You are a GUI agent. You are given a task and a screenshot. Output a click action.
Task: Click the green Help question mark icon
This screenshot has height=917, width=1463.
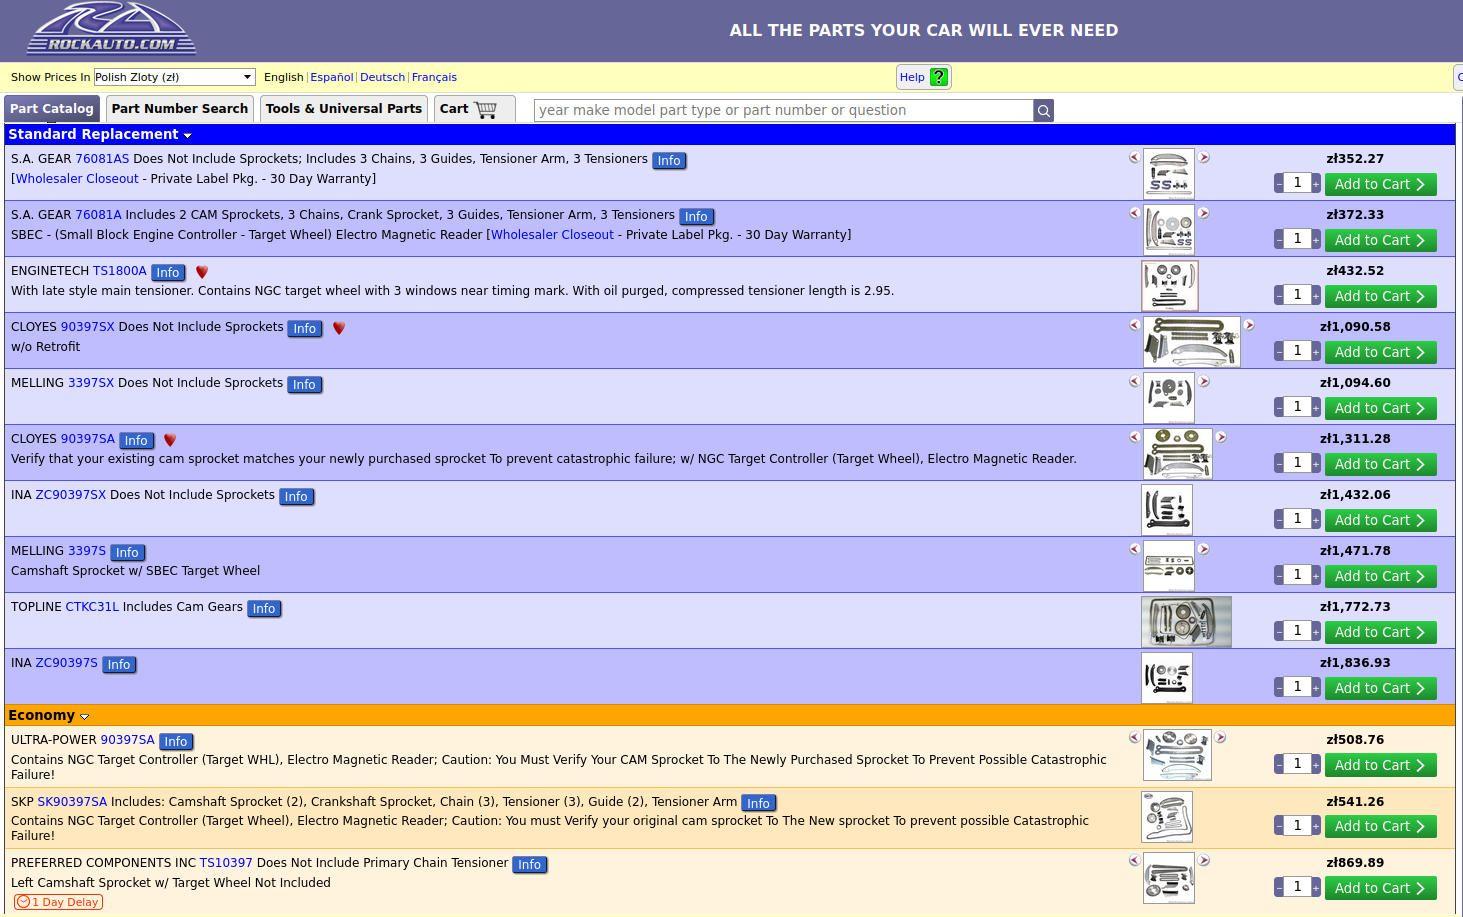tap(938, 77)
